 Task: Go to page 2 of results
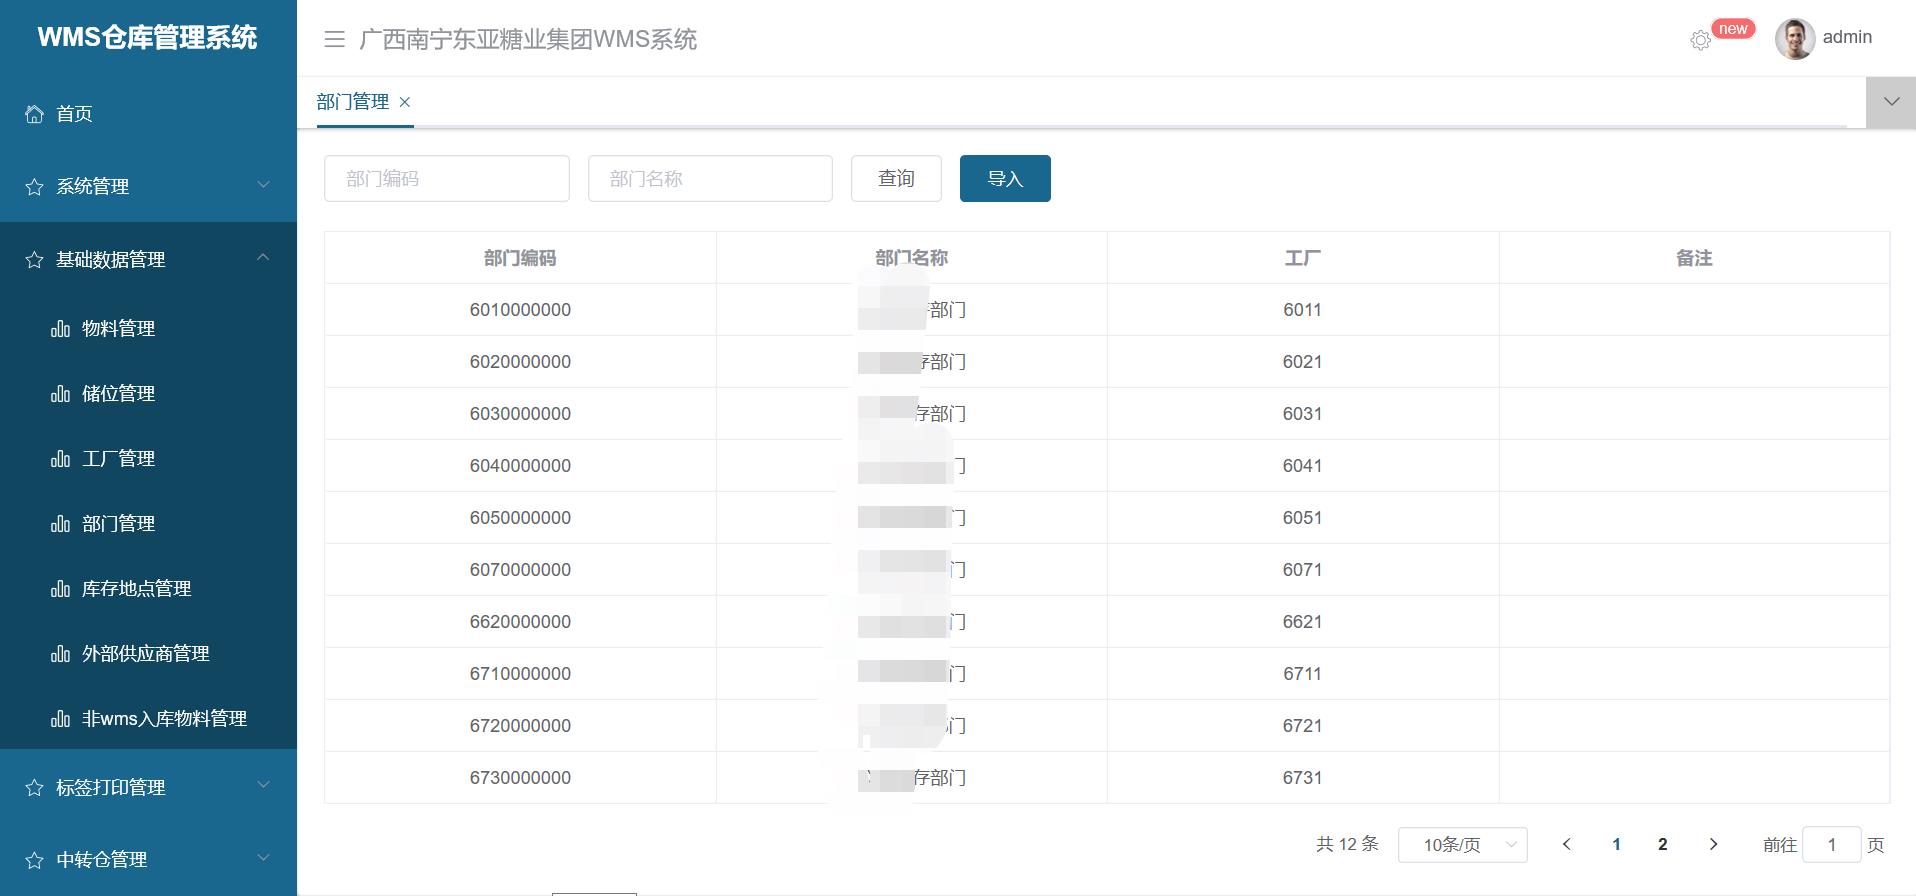[1663, 845]
